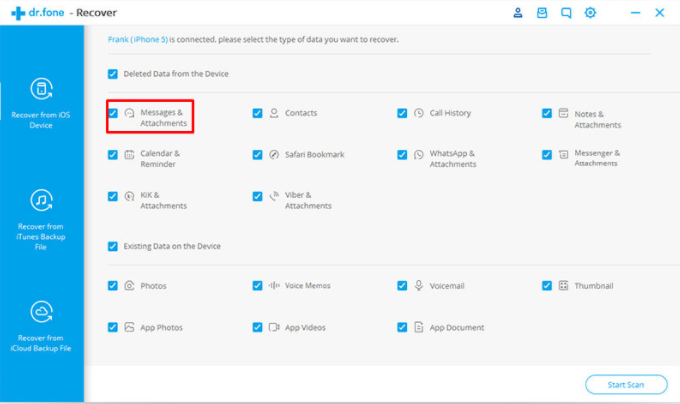Image resolution: width=680 pixels, height=404 pixels.
Task: Uncheck Existing Data on the Device
Action: [x=113, y=246]
